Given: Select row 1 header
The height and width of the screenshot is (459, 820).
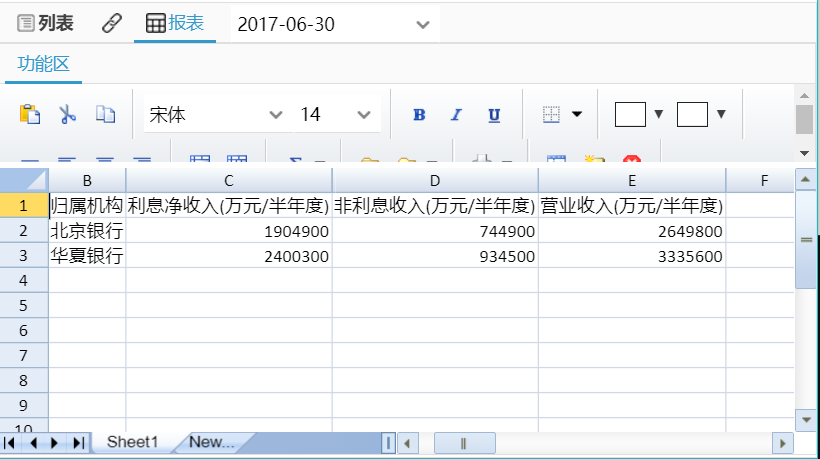Looking at the screenshot, I should [24, 205].
